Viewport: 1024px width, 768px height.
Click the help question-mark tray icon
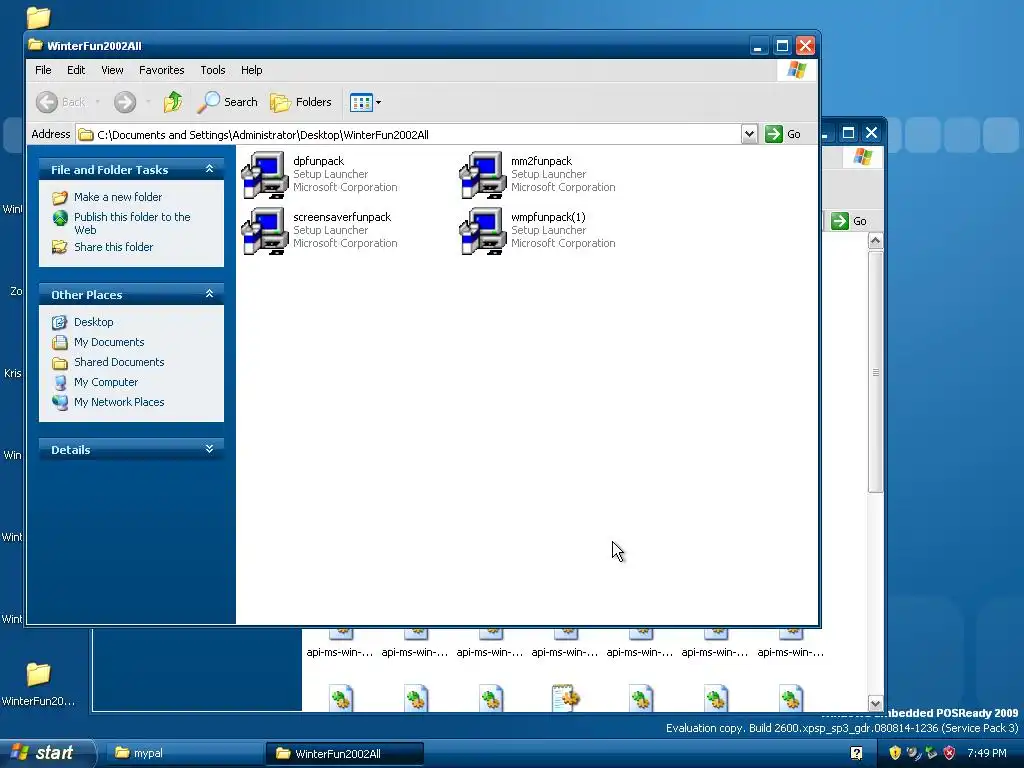856,753
